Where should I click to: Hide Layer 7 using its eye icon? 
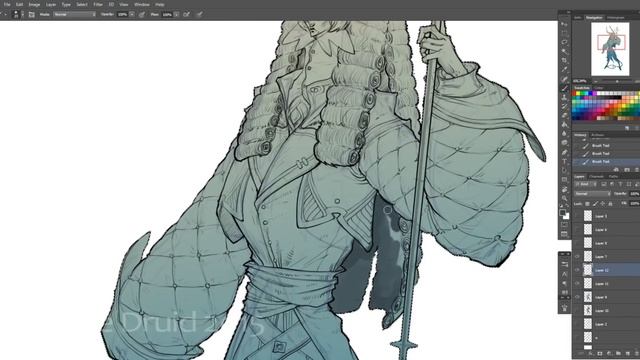[x=577, y=256]
